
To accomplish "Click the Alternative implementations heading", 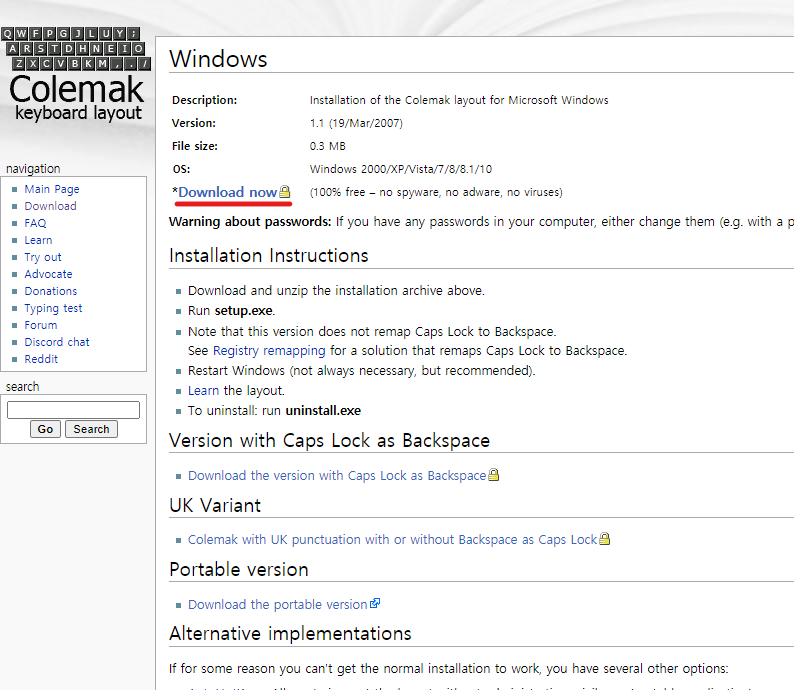I will 290,634.
